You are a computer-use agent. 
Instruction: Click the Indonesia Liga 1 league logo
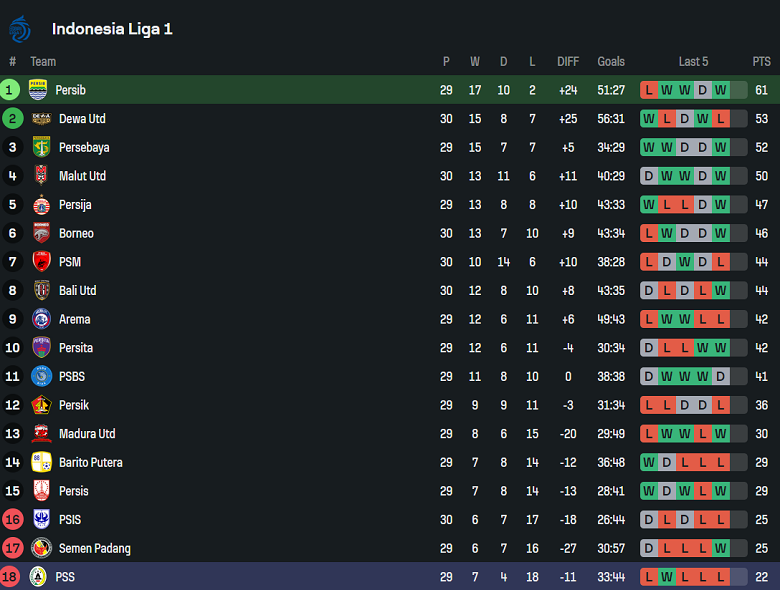19,29
